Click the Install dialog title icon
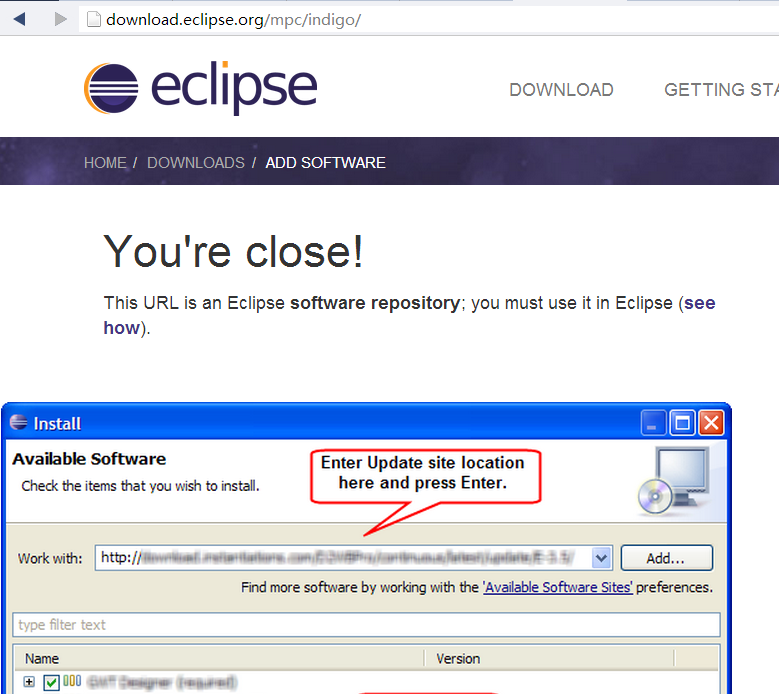 pos(19,423)
